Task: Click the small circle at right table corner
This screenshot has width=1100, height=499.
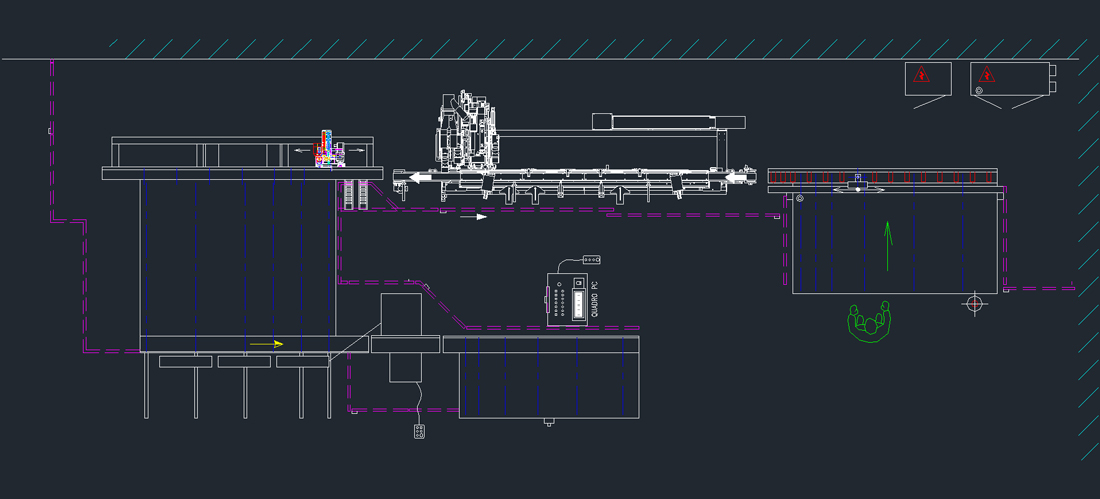Action: click(x=800, y=199)
